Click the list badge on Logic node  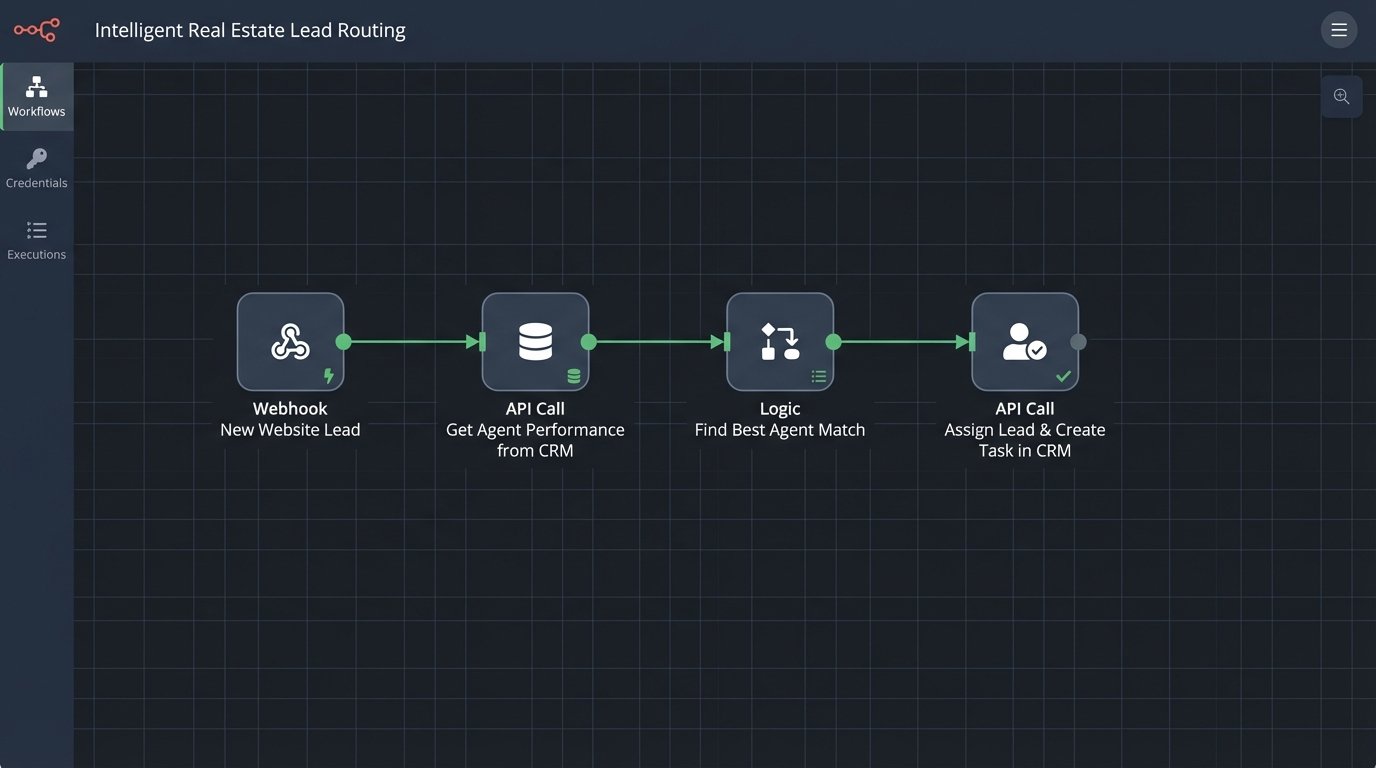point(819,377)
